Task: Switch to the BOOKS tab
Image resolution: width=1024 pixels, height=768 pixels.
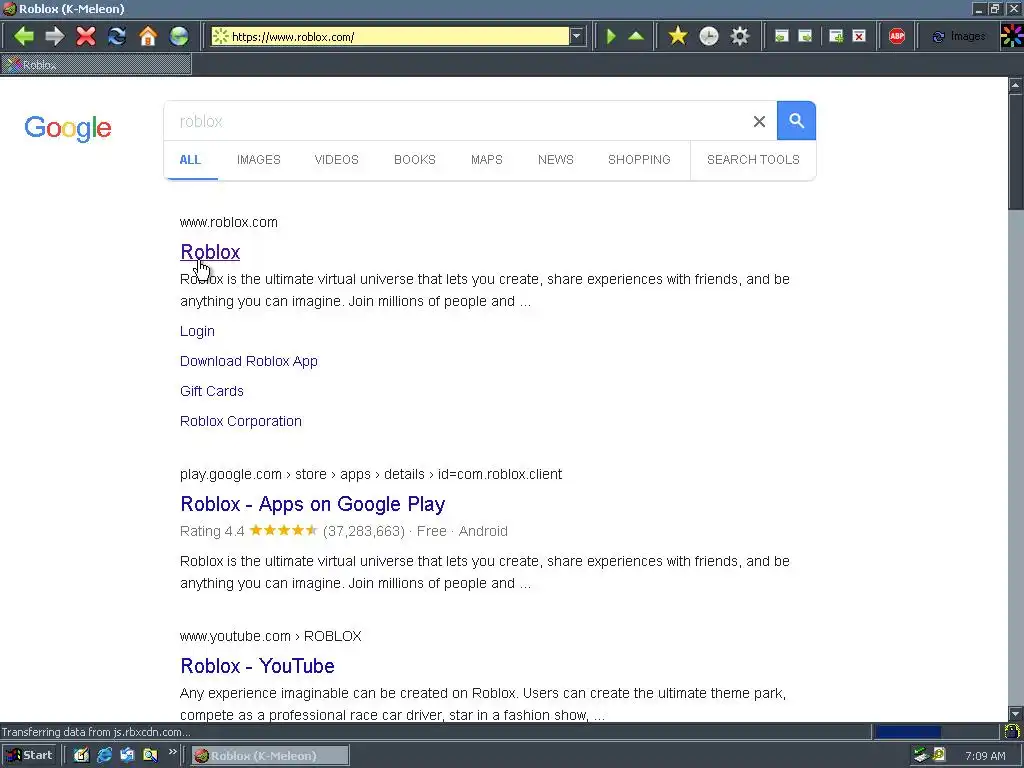Action: (x=415, y=159)
